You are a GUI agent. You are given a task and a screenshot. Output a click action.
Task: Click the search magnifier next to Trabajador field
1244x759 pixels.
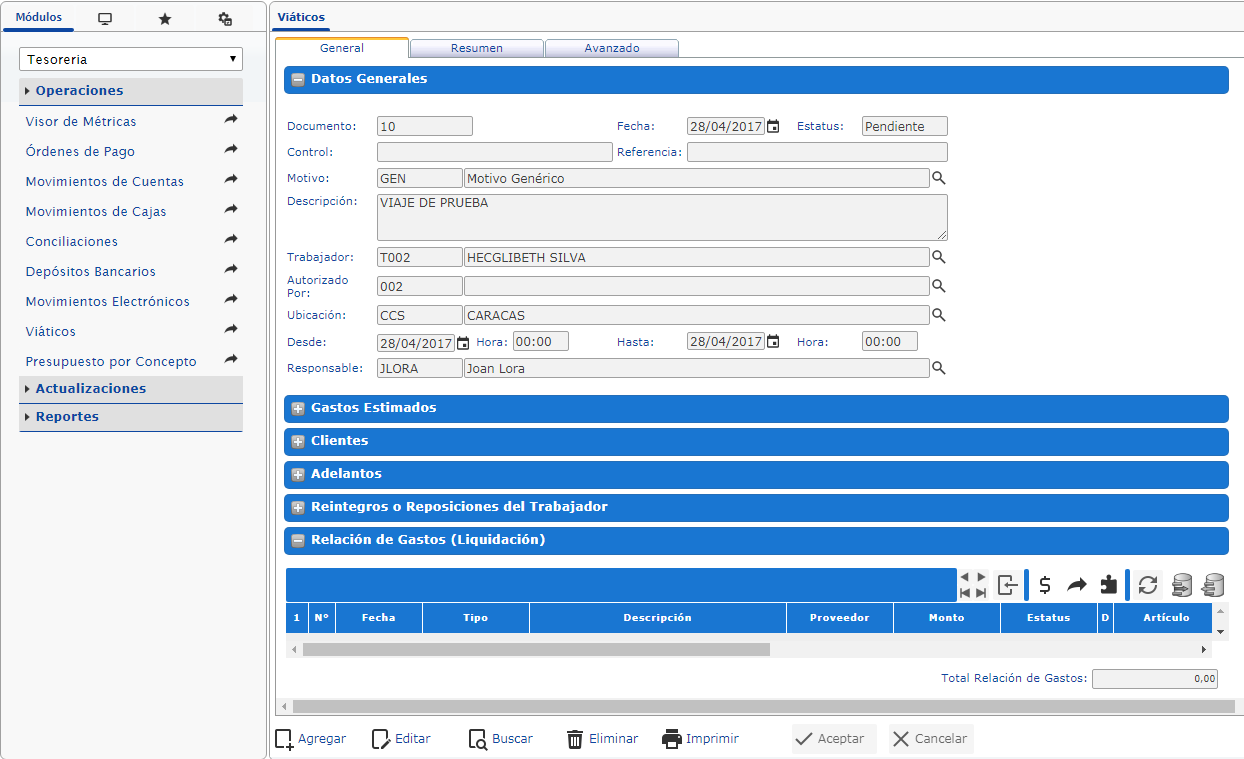pos(938,257)
